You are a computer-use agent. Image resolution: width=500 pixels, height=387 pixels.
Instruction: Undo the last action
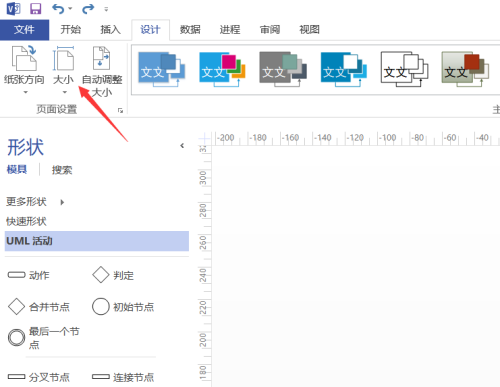pyautogui.click(x=58, y=9)
